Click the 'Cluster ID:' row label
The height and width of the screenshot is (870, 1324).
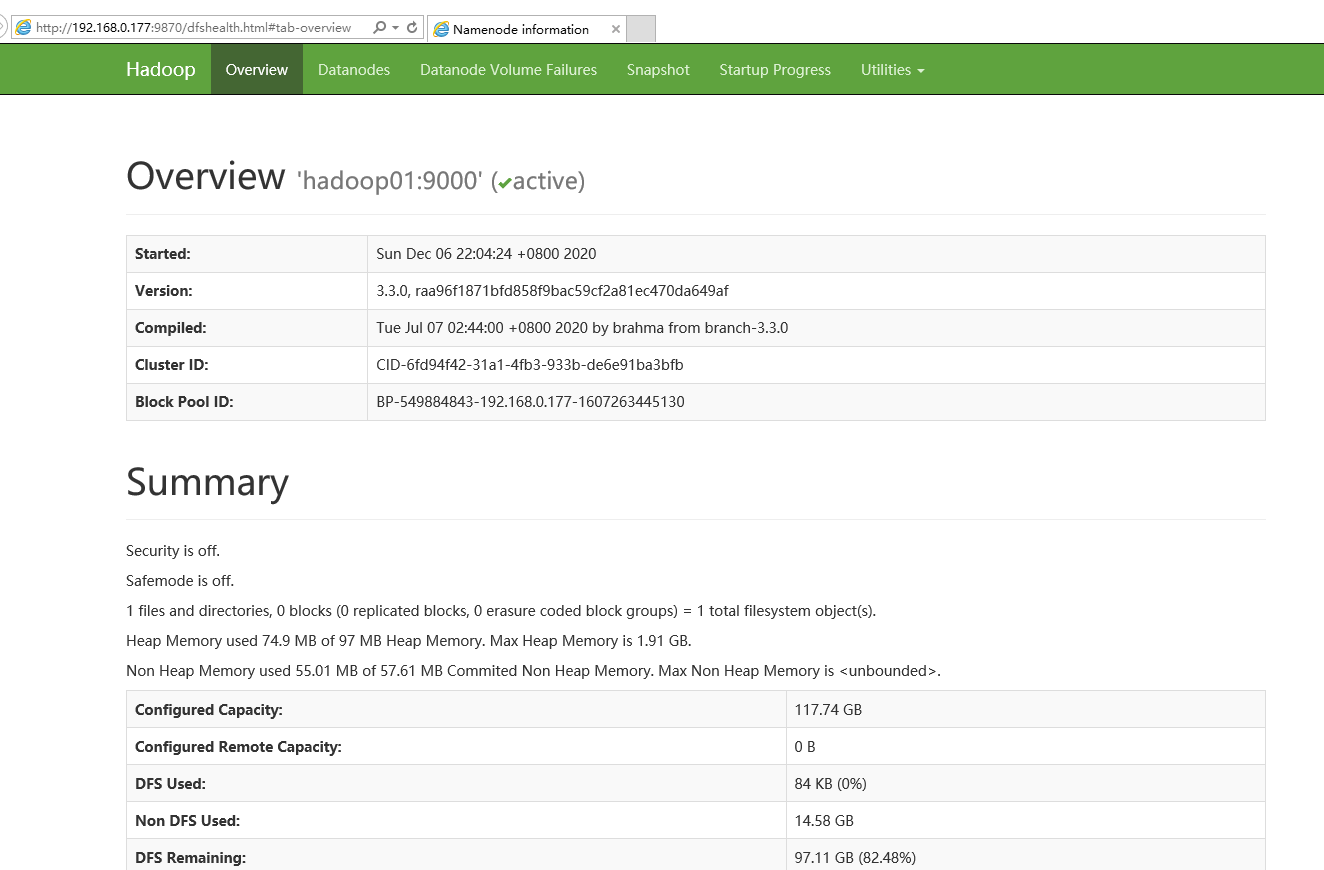pos(172,365)
